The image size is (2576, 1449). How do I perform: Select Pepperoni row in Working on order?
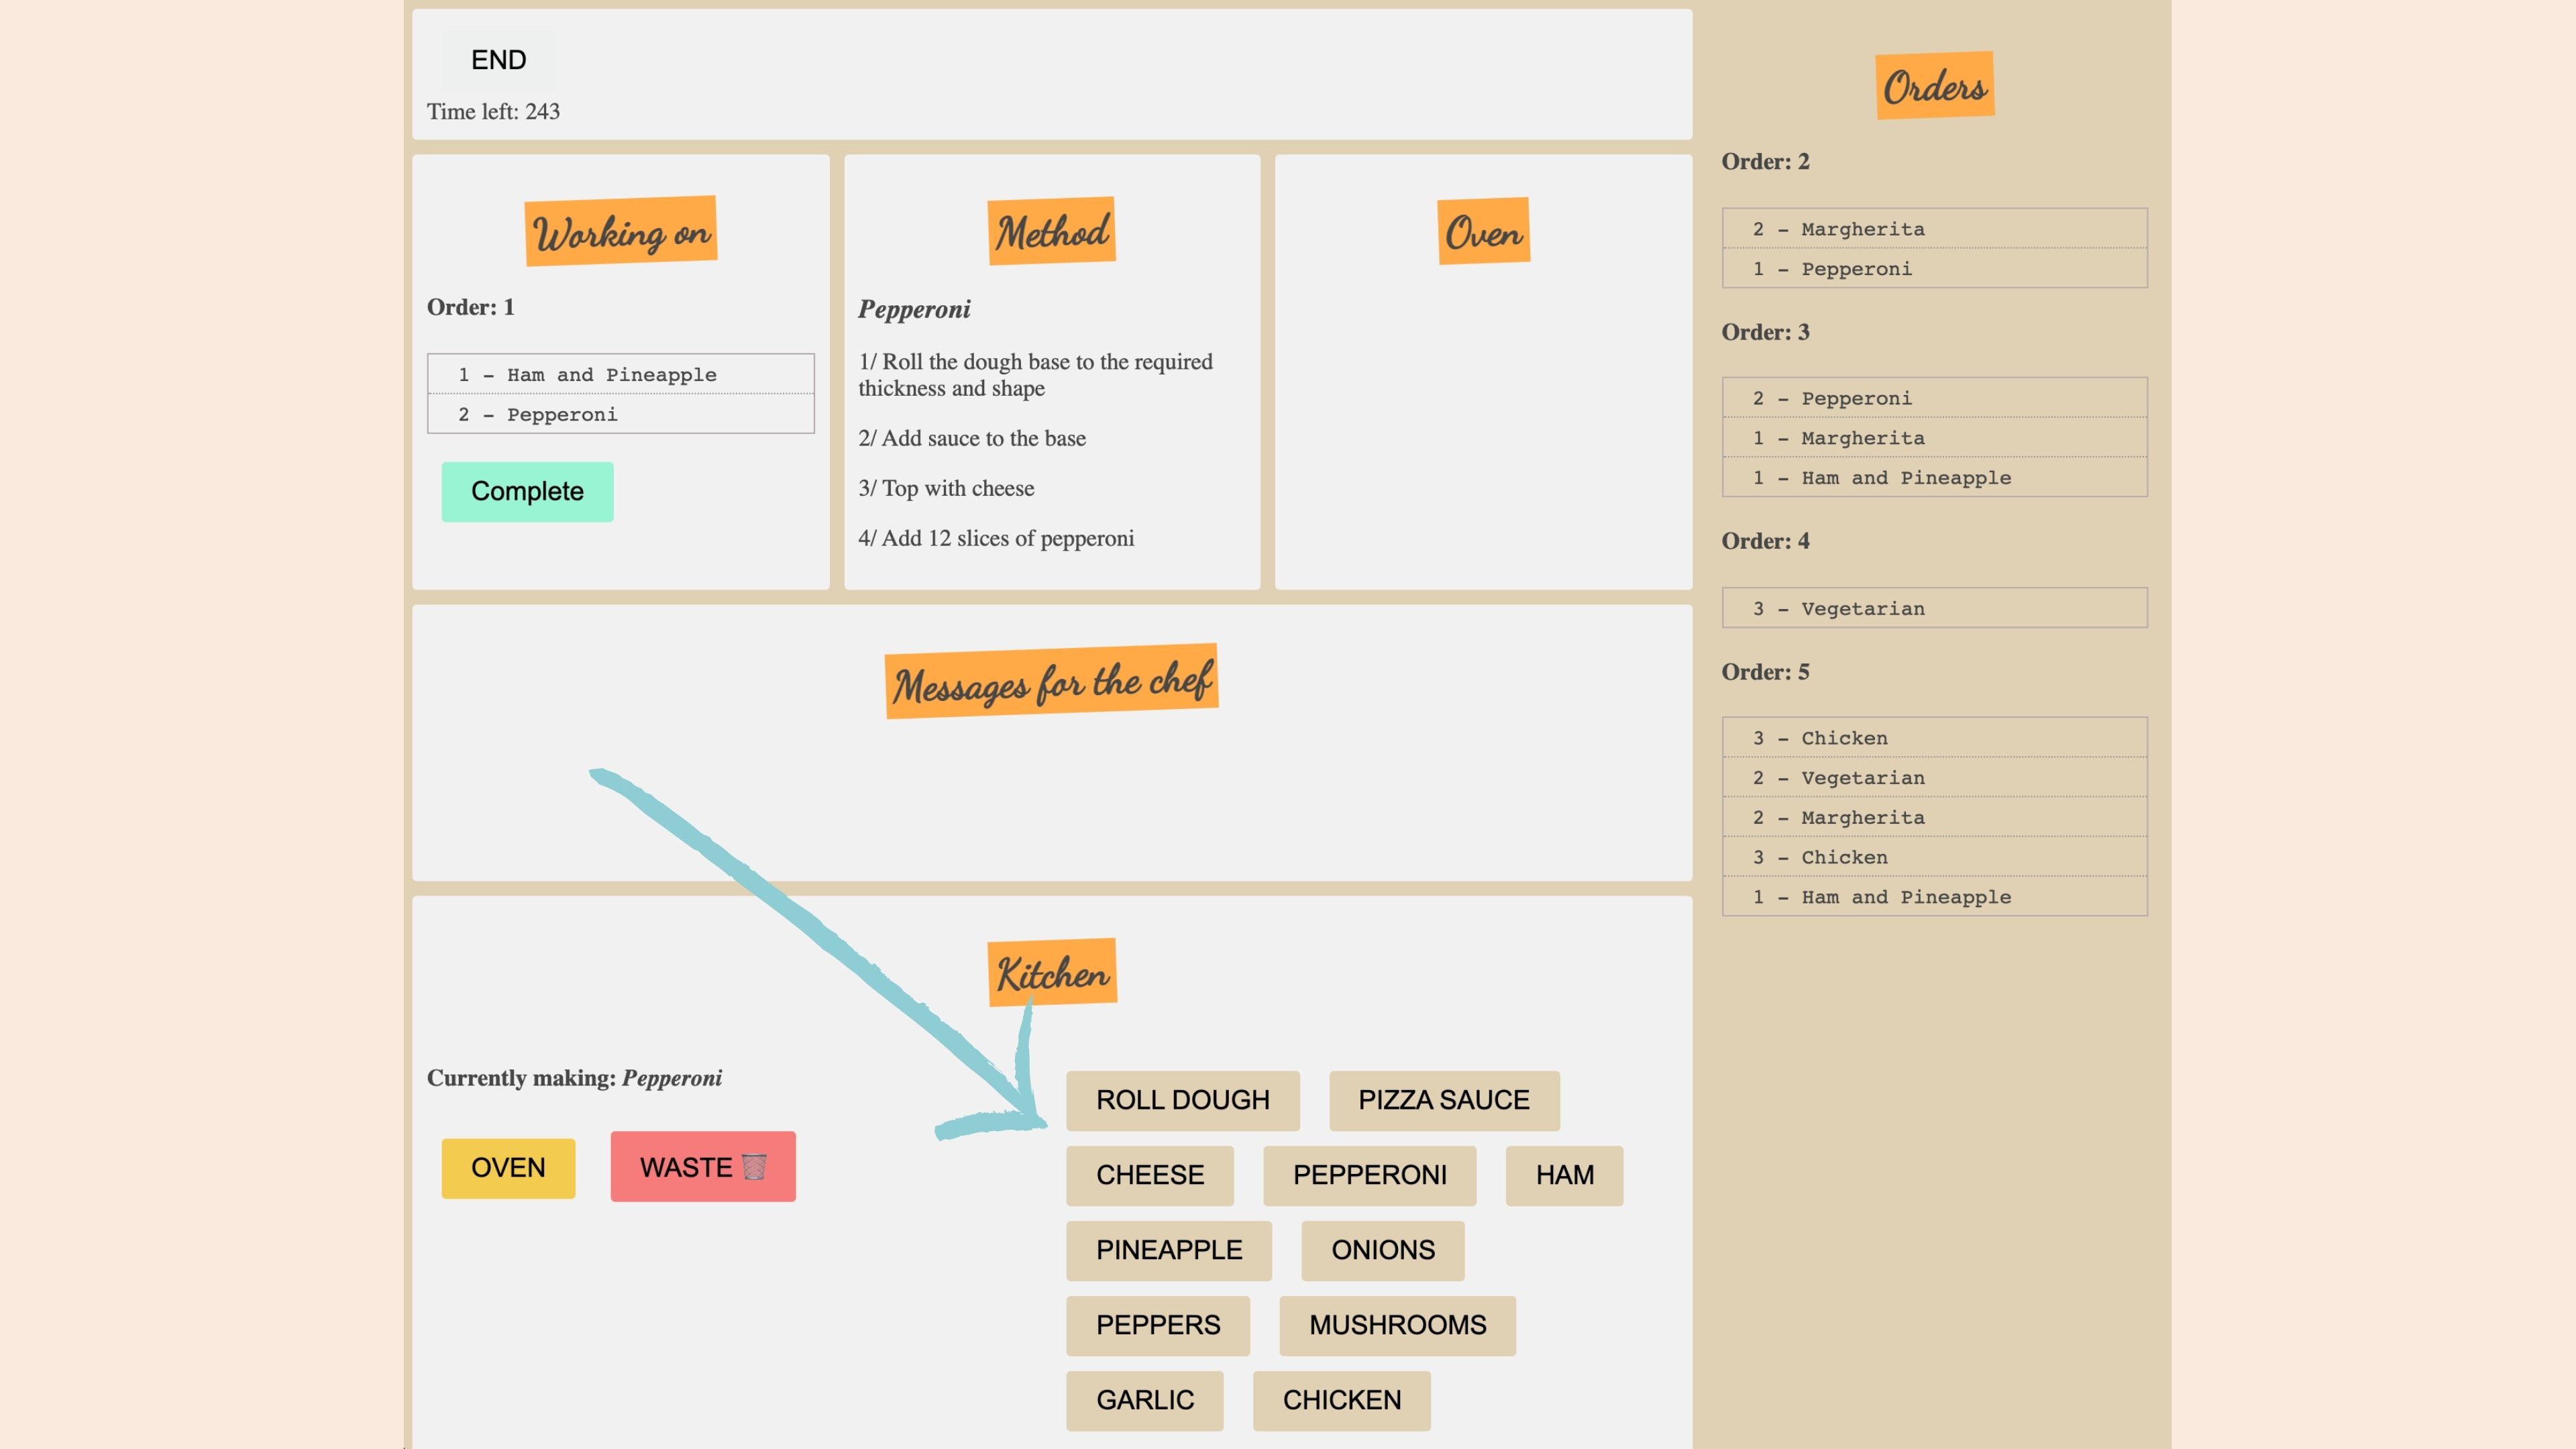tap(620, 415)
